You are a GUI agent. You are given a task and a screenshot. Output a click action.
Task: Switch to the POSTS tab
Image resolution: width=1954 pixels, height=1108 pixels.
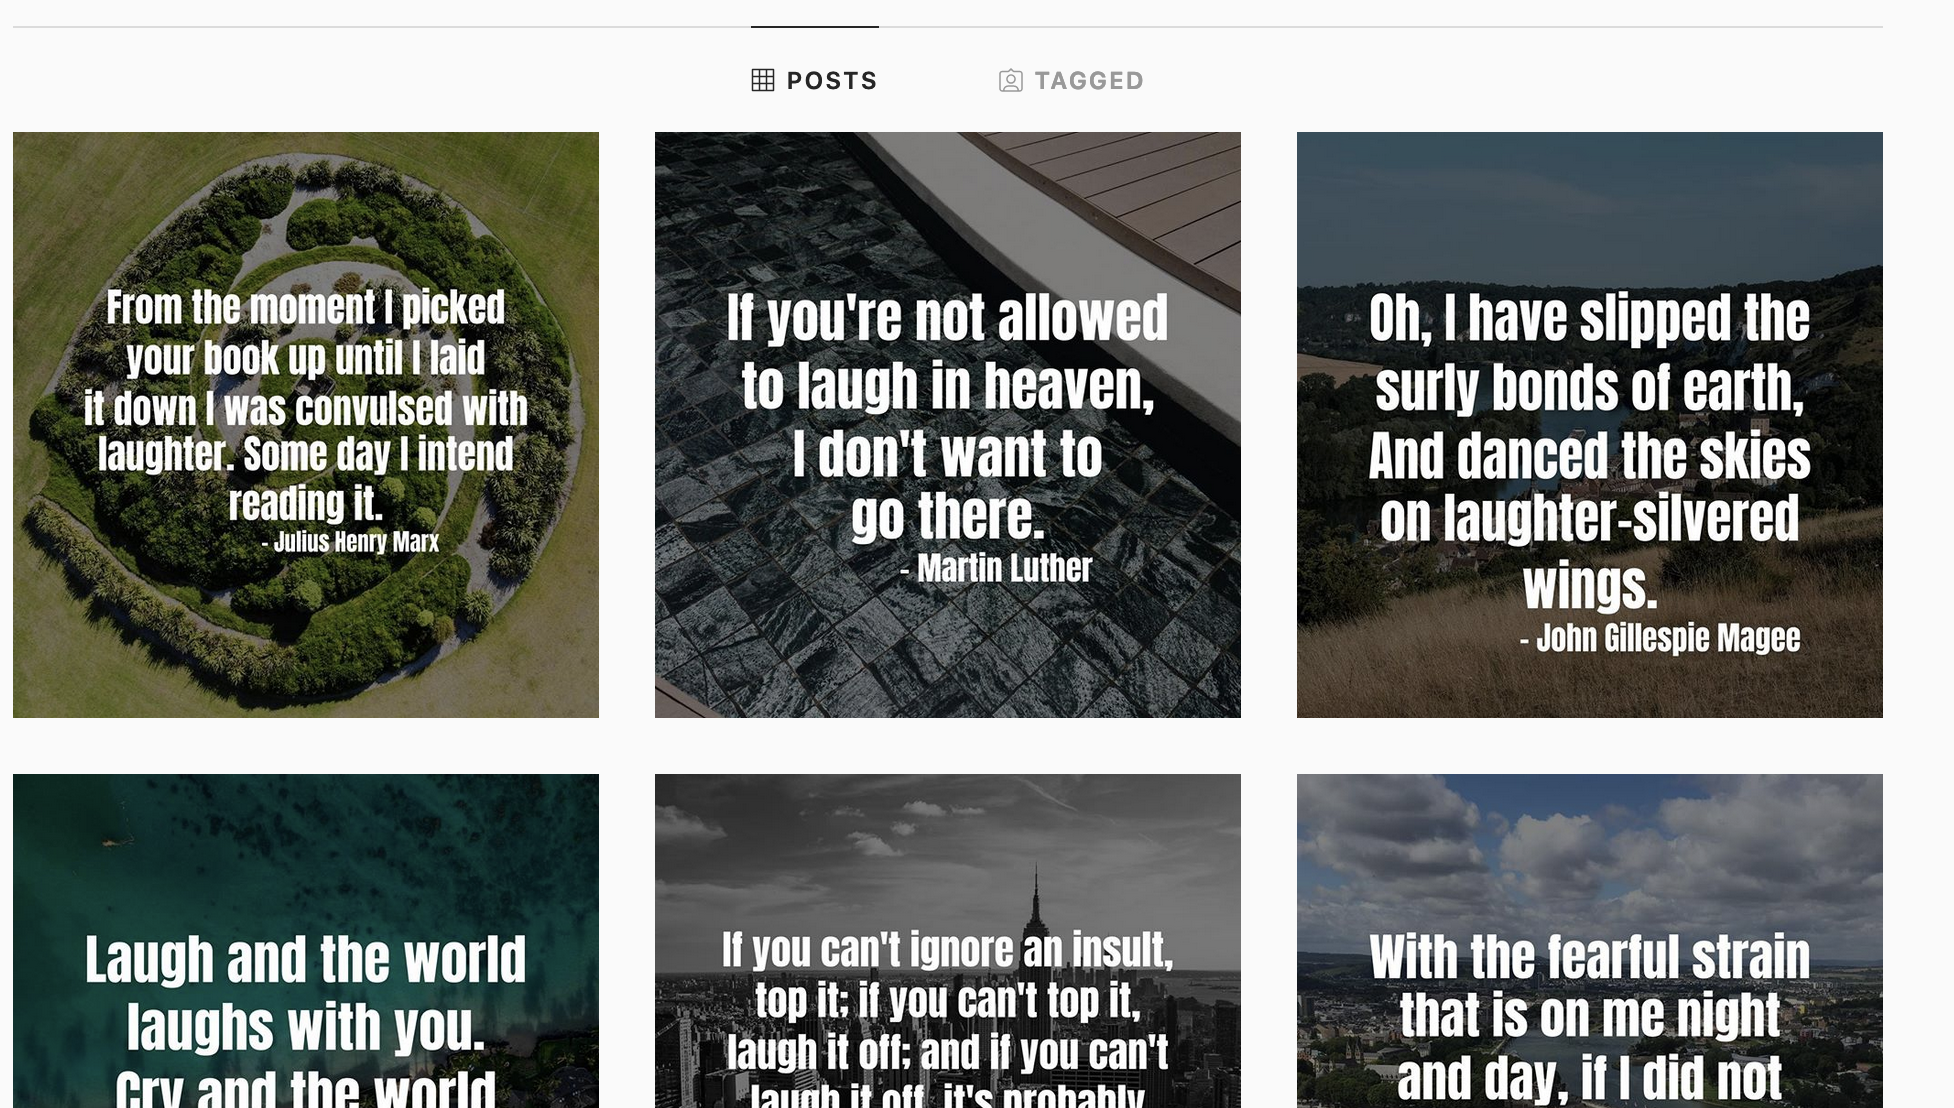[x=814, y=80]
